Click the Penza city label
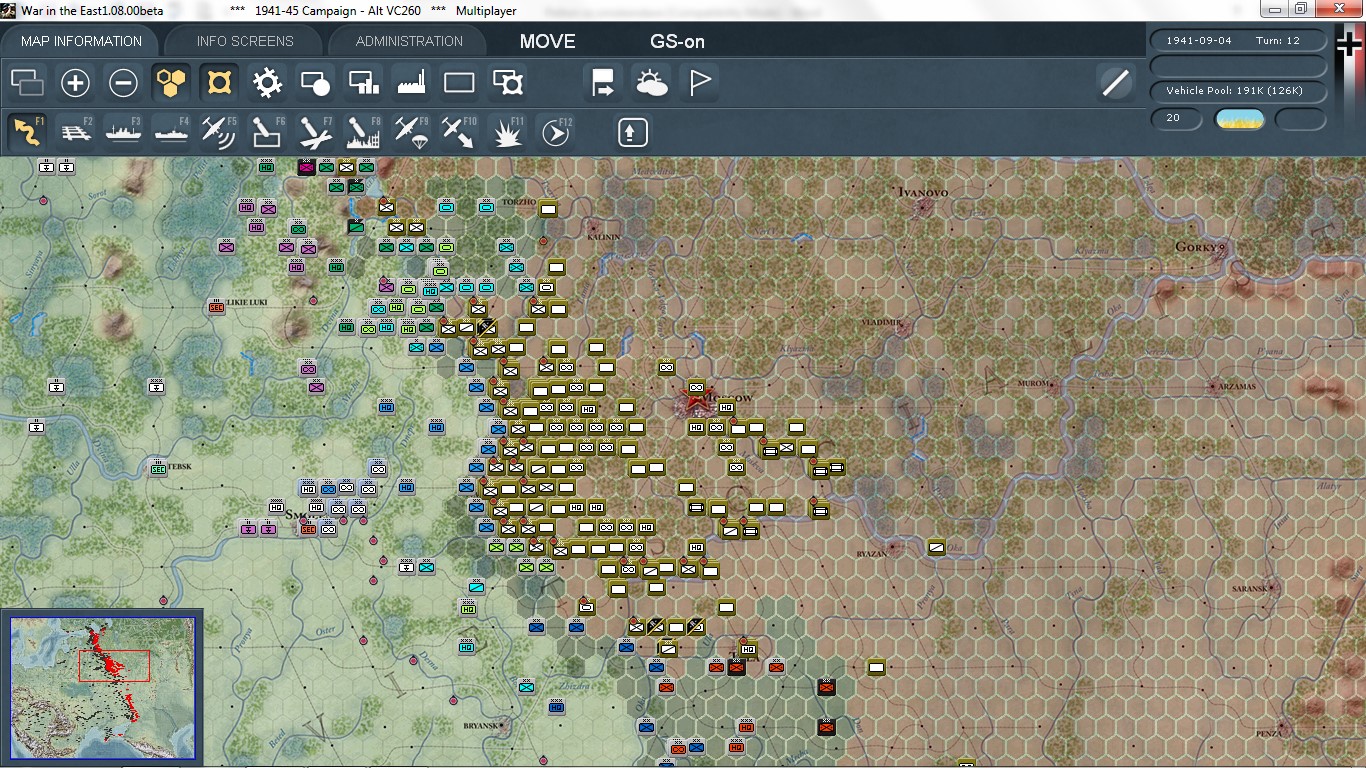This screenshot has height=768, width=1366. click(1269, 733)
